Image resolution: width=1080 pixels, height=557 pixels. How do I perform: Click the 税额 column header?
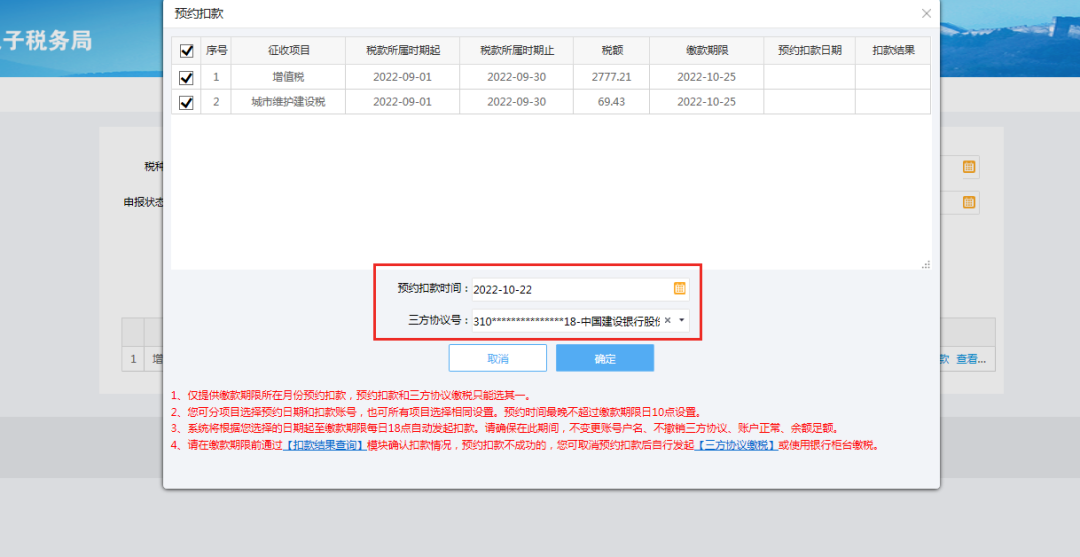tap(612, 50)
